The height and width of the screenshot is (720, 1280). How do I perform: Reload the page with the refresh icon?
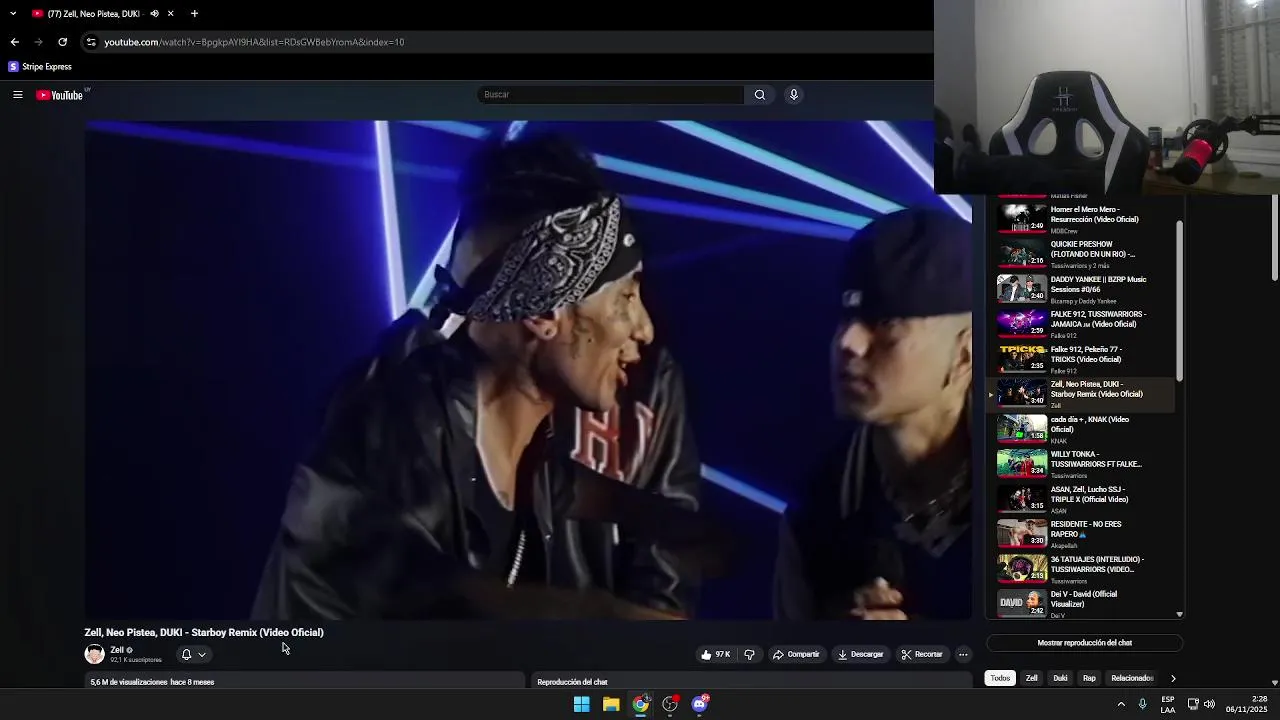[62, 42]
